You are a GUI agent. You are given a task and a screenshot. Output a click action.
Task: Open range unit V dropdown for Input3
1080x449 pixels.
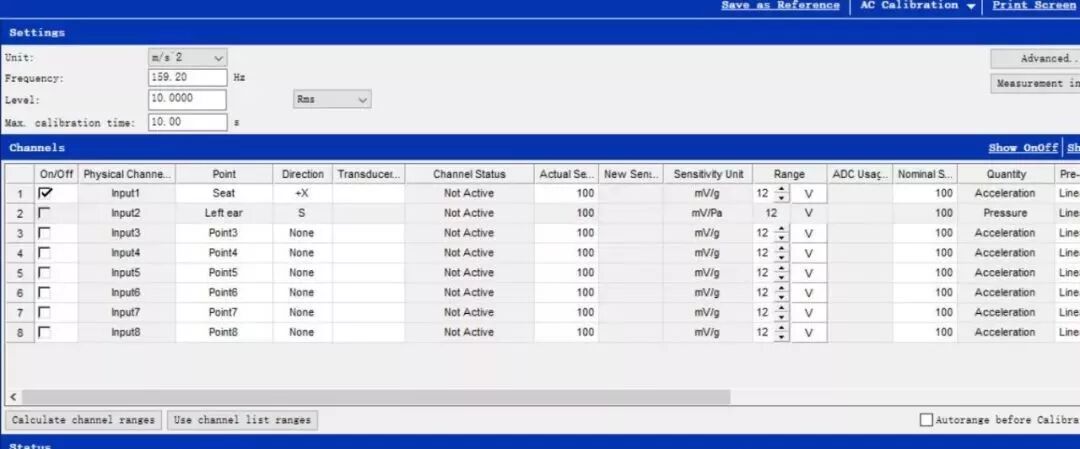[x=809, y=233]
